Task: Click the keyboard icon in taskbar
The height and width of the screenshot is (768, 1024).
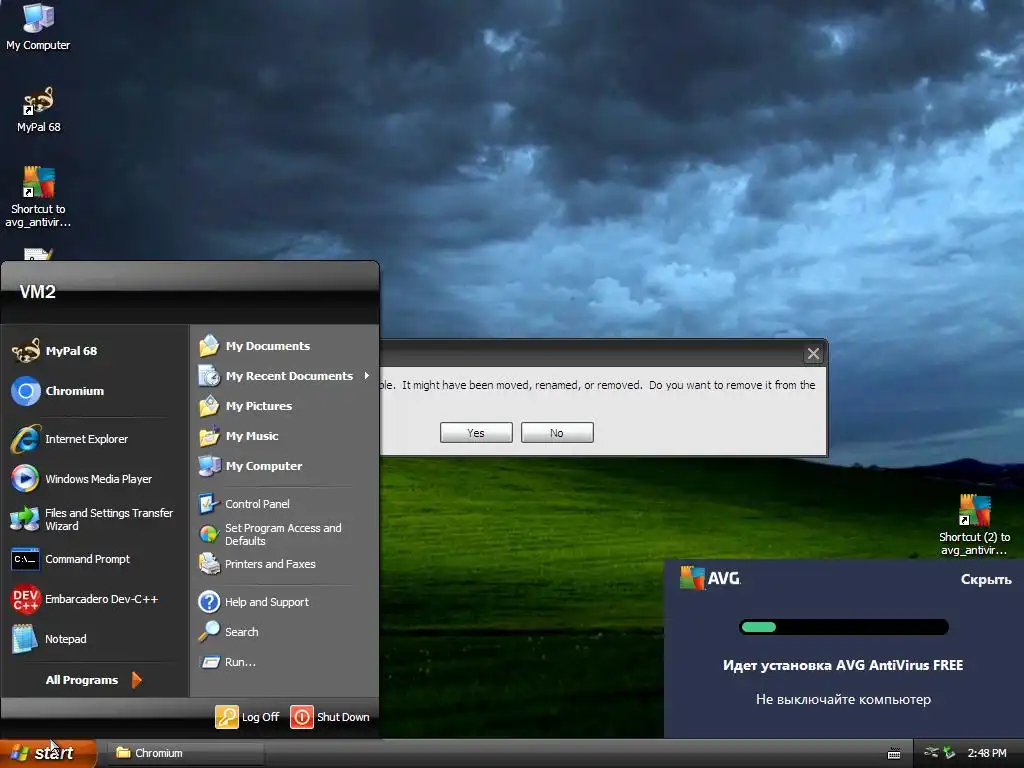Action: [x=894, y=754]
